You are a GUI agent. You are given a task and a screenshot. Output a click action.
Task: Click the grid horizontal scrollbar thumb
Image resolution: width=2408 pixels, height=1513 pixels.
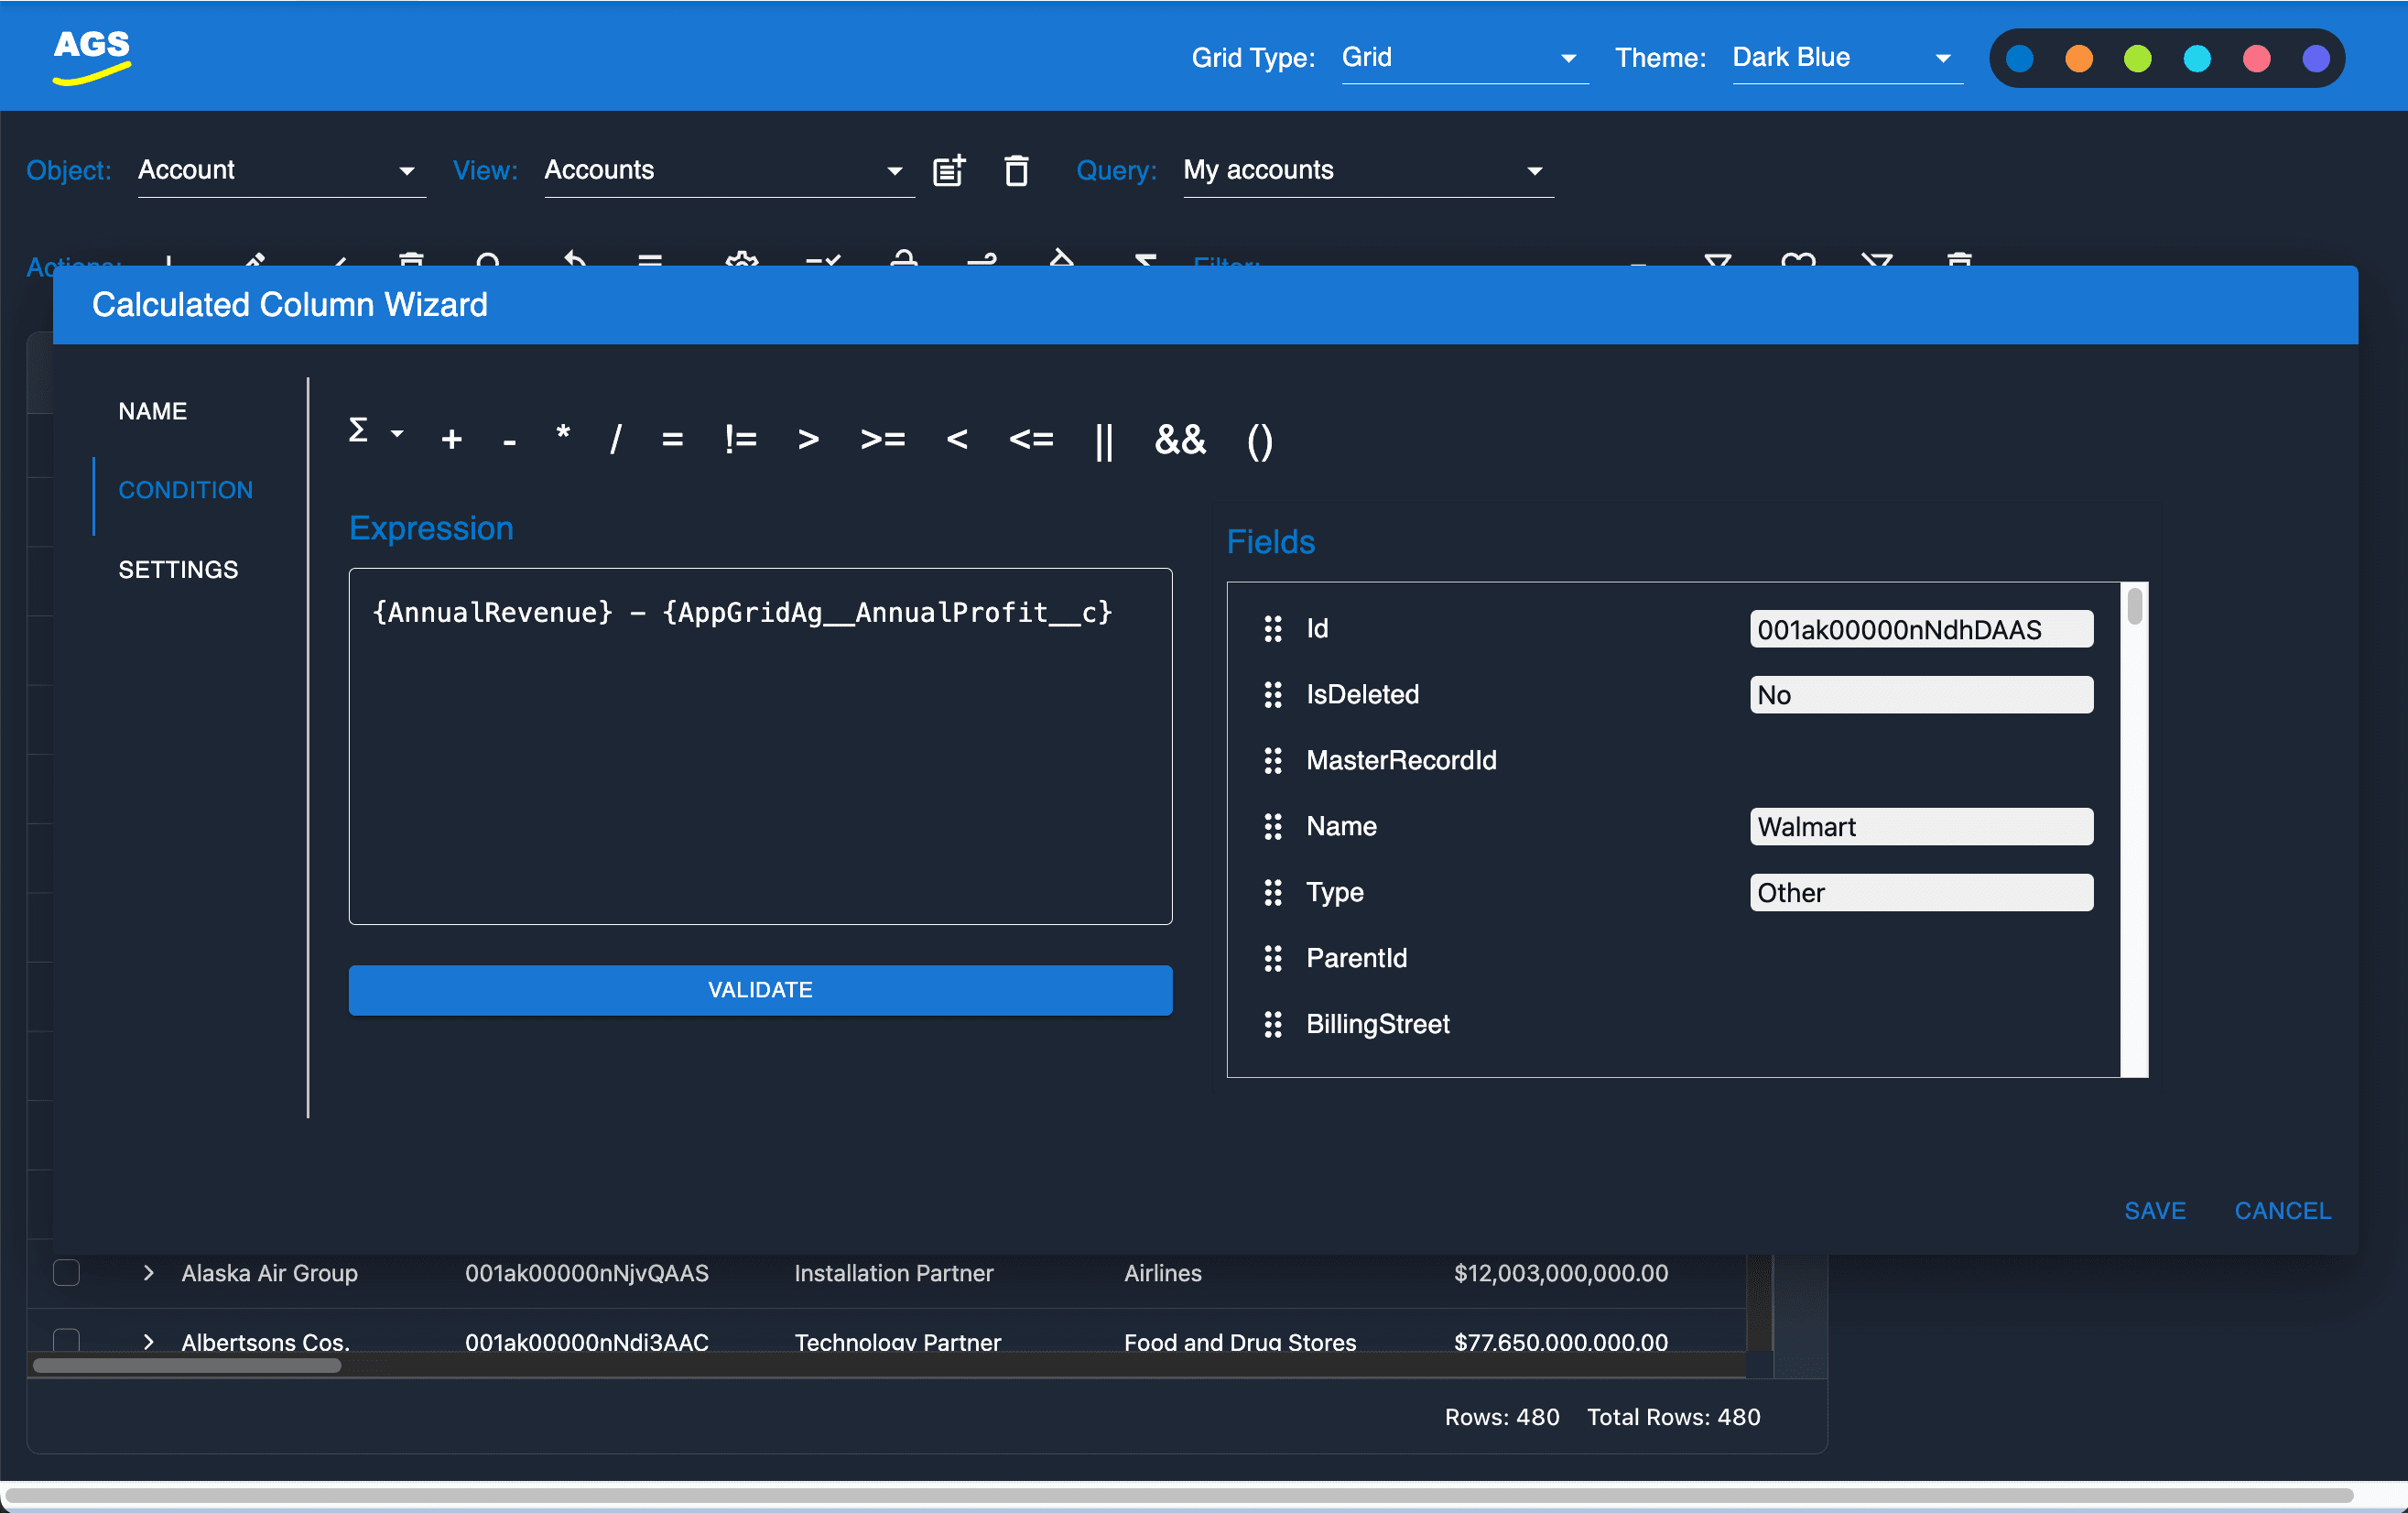[187, 1366]
